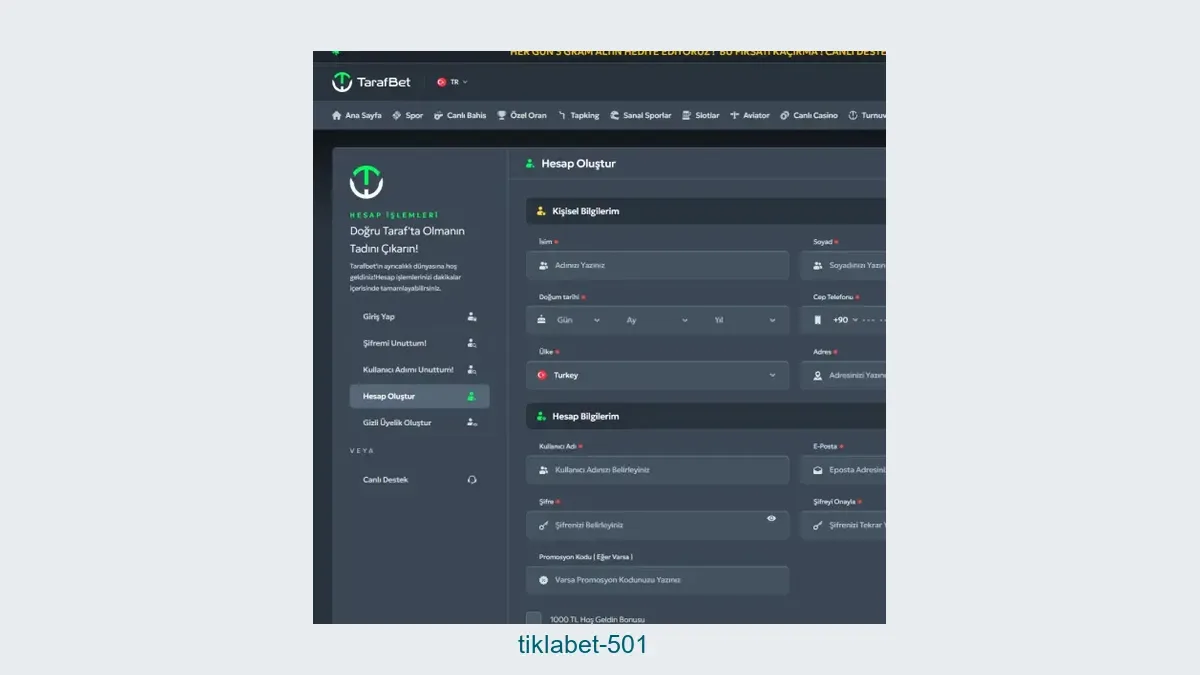1200x675 pixels.
Task: Check the 1000 TL Hoş Geldin Bonusu box
Action: (x=534, y=619)
